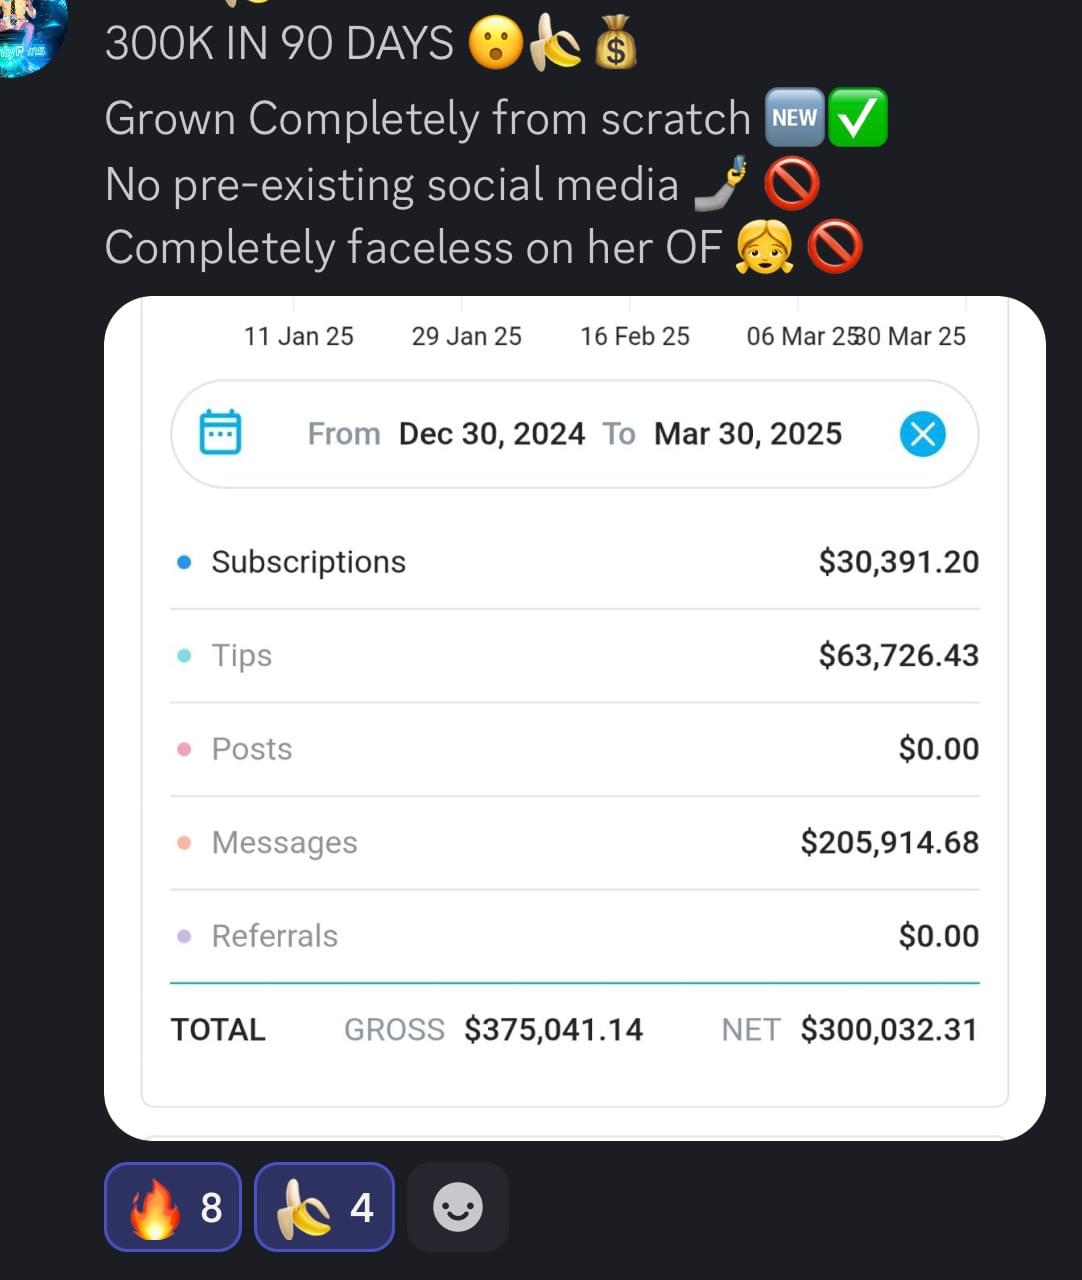
Task: Toggle the banana emoji reaction
Action: tap(324, 1207)
